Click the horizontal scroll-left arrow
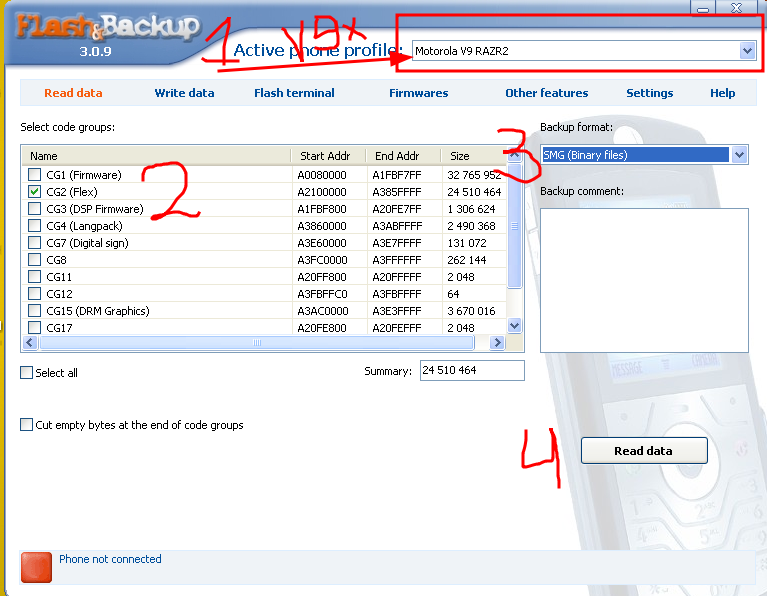The width and height of the screenshot is (767, 596). [x=30, y=343]
